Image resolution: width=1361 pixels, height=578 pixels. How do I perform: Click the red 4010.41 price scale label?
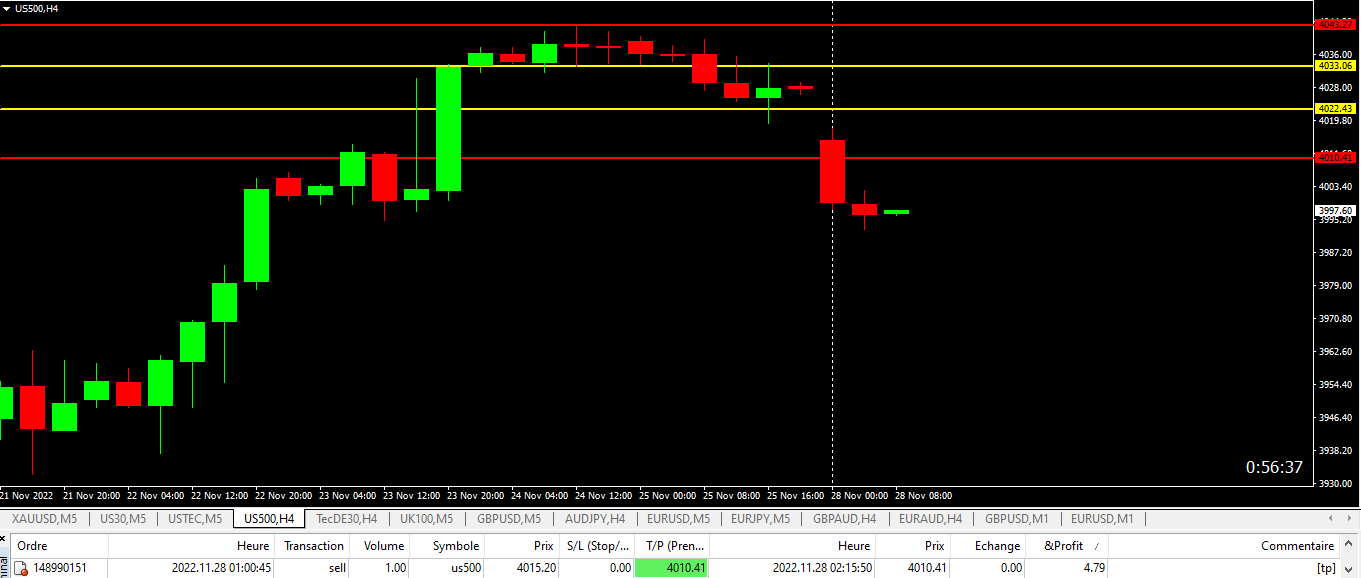click(x=1335, y=158)
